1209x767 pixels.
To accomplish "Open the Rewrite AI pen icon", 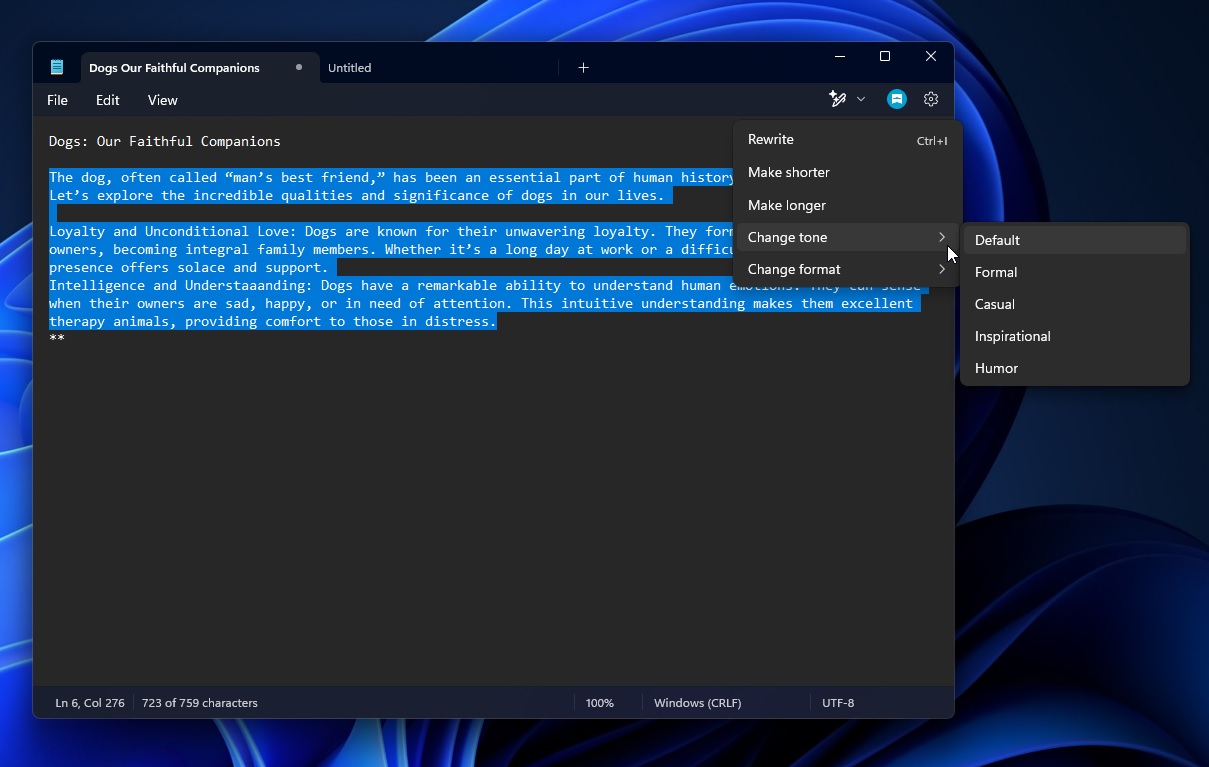I will (x=838, y=99).
